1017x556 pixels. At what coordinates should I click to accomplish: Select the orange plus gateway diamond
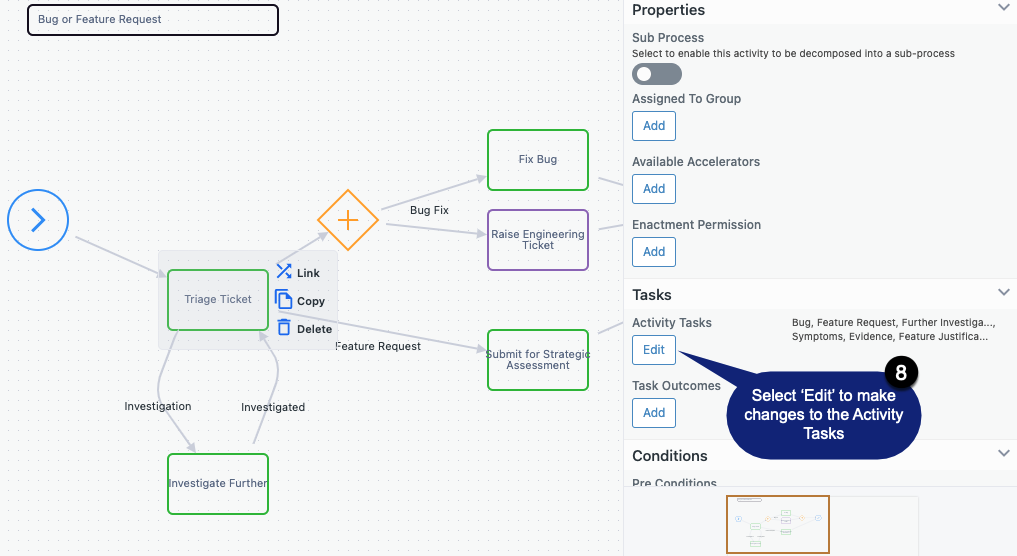coord(348,220)
